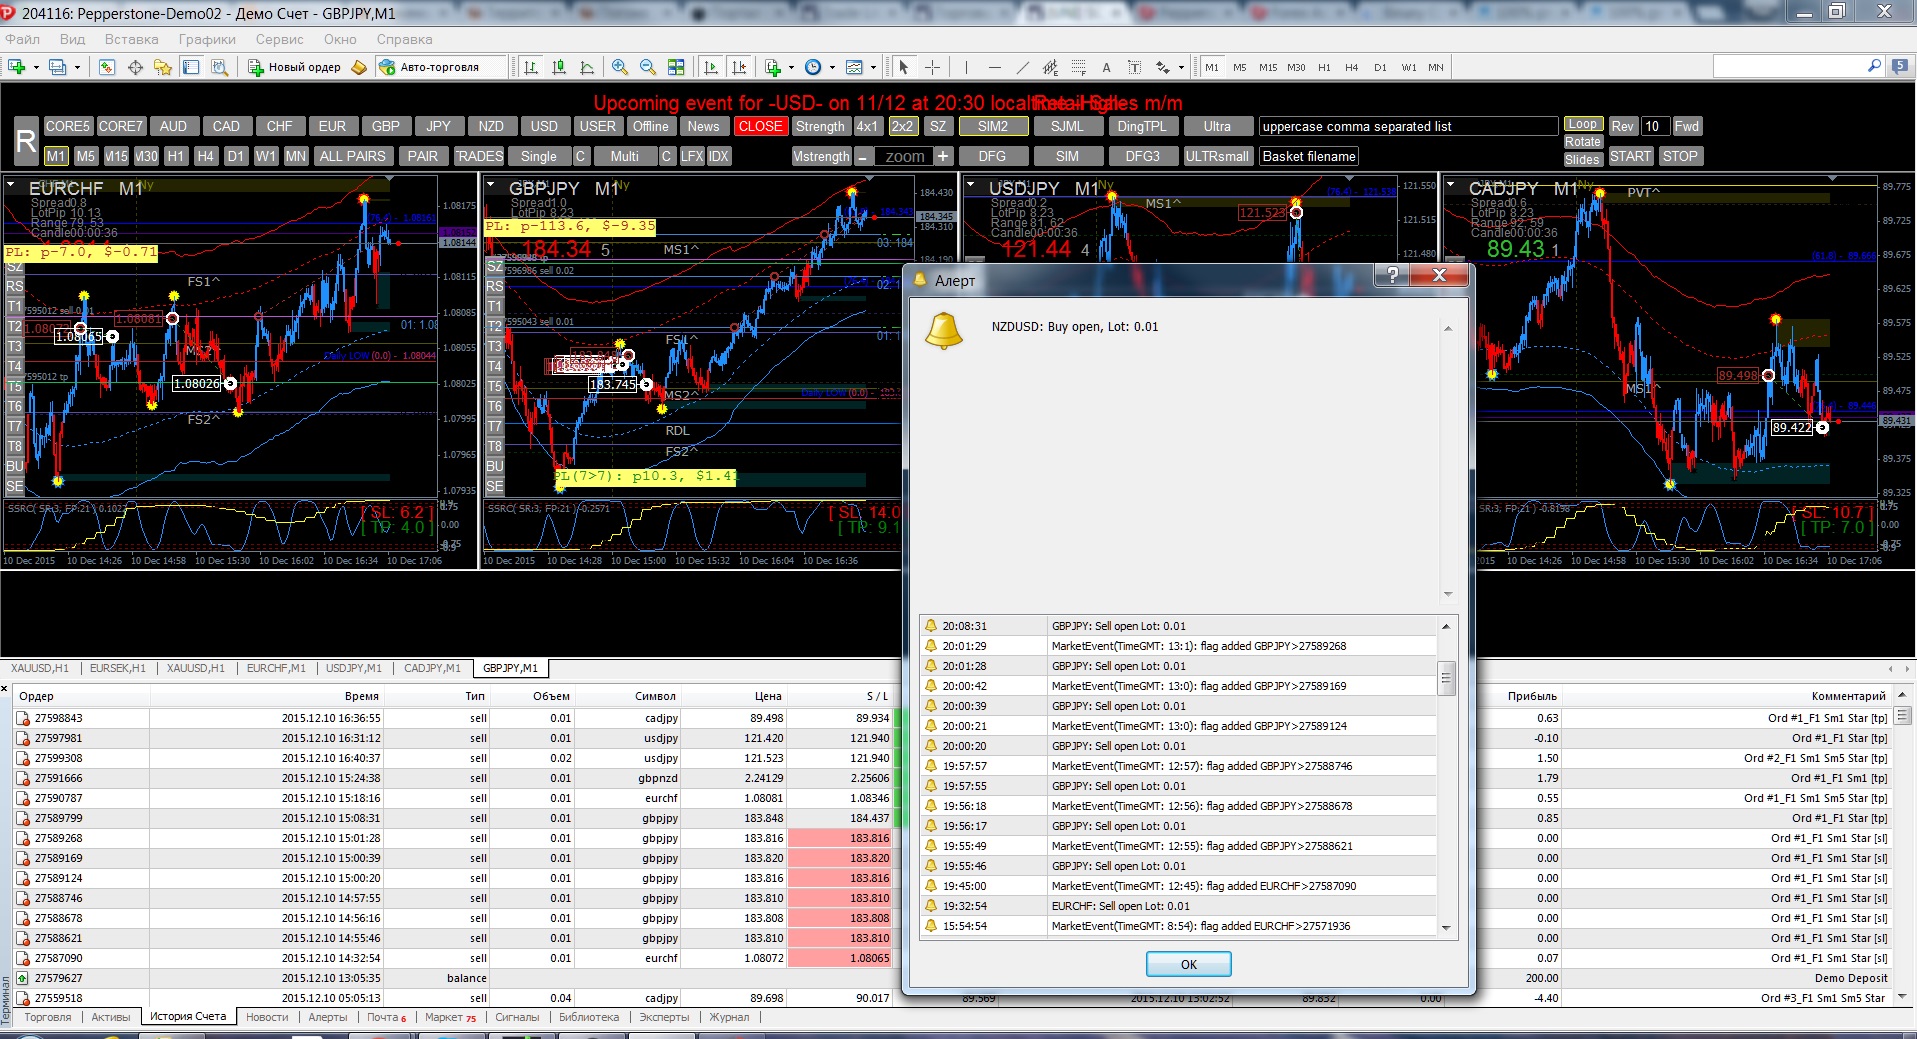The image size is (1917, 1039).
Task: Toggle the M1 timeframe in toolbar
Action: 1212,67
